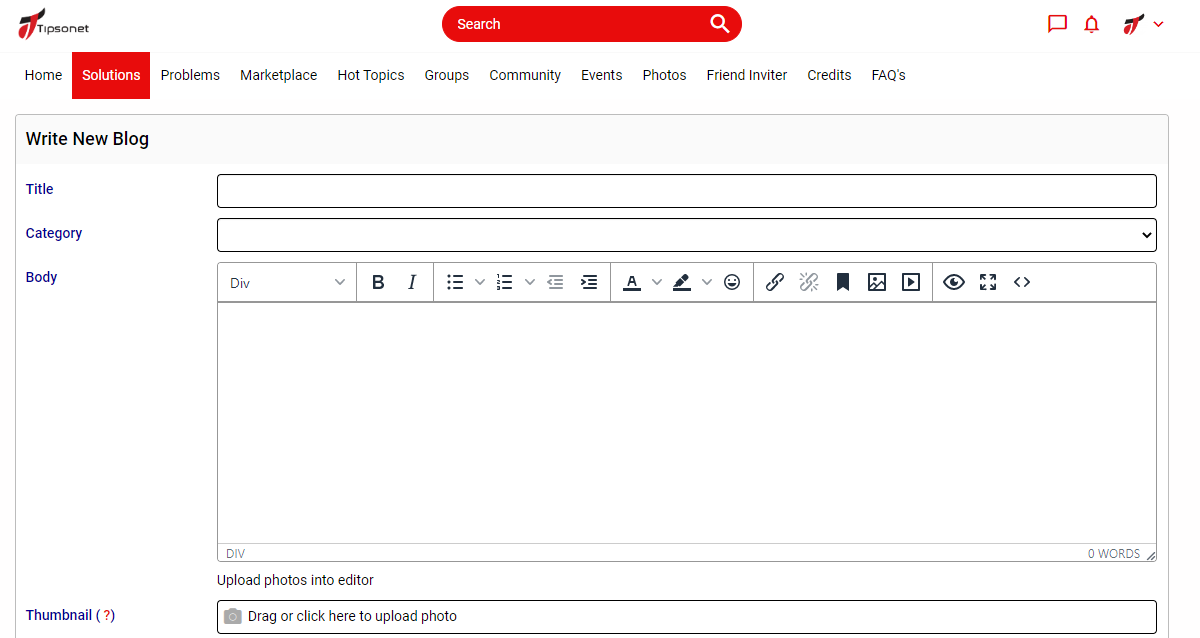This screenshot has height=638, width=1200.
Task: Open the Hot Topics page
Action: 371,75
